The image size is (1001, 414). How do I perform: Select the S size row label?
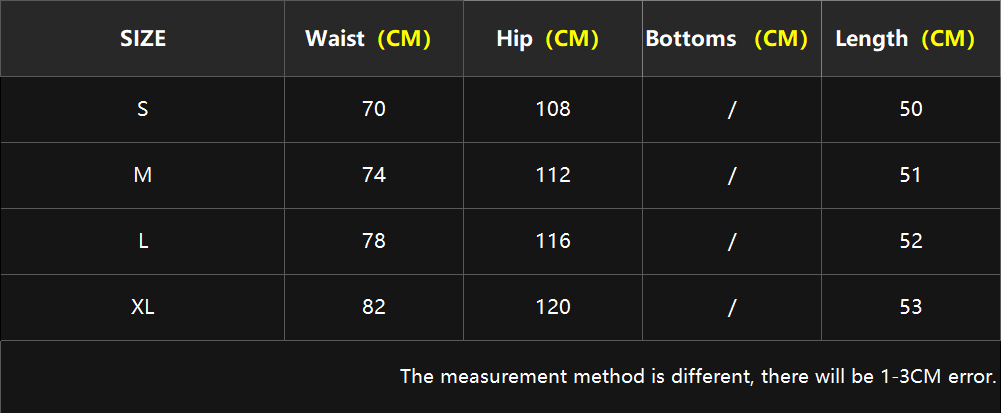(x=142, y=109)
